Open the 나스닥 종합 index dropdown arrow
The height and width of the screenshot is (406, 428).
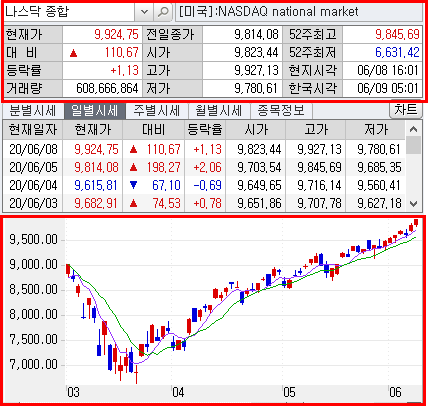[144, 12]
